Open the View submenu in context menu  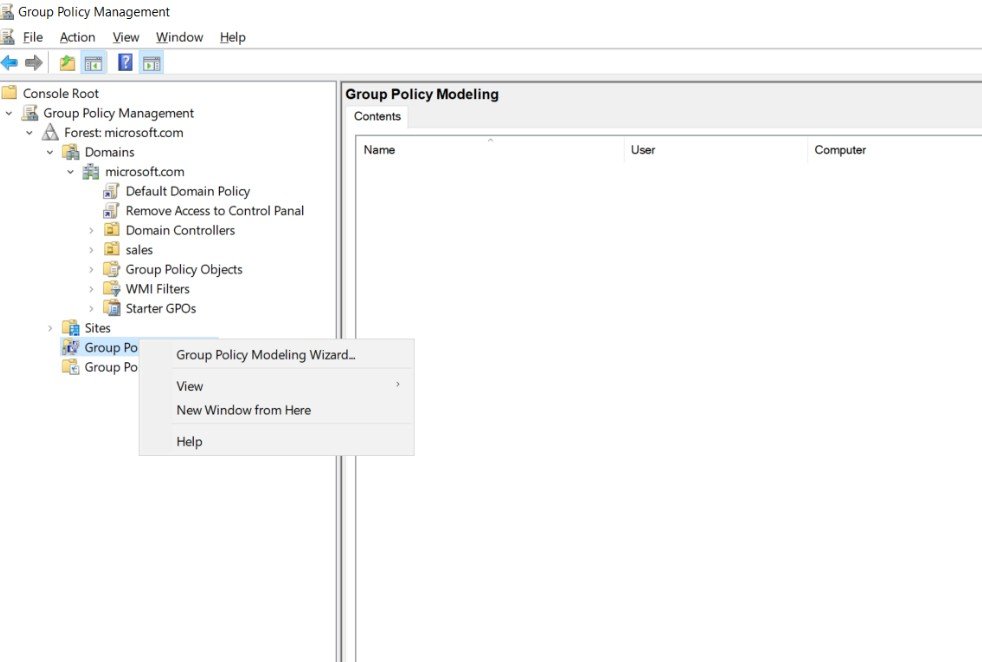point(276,386)
